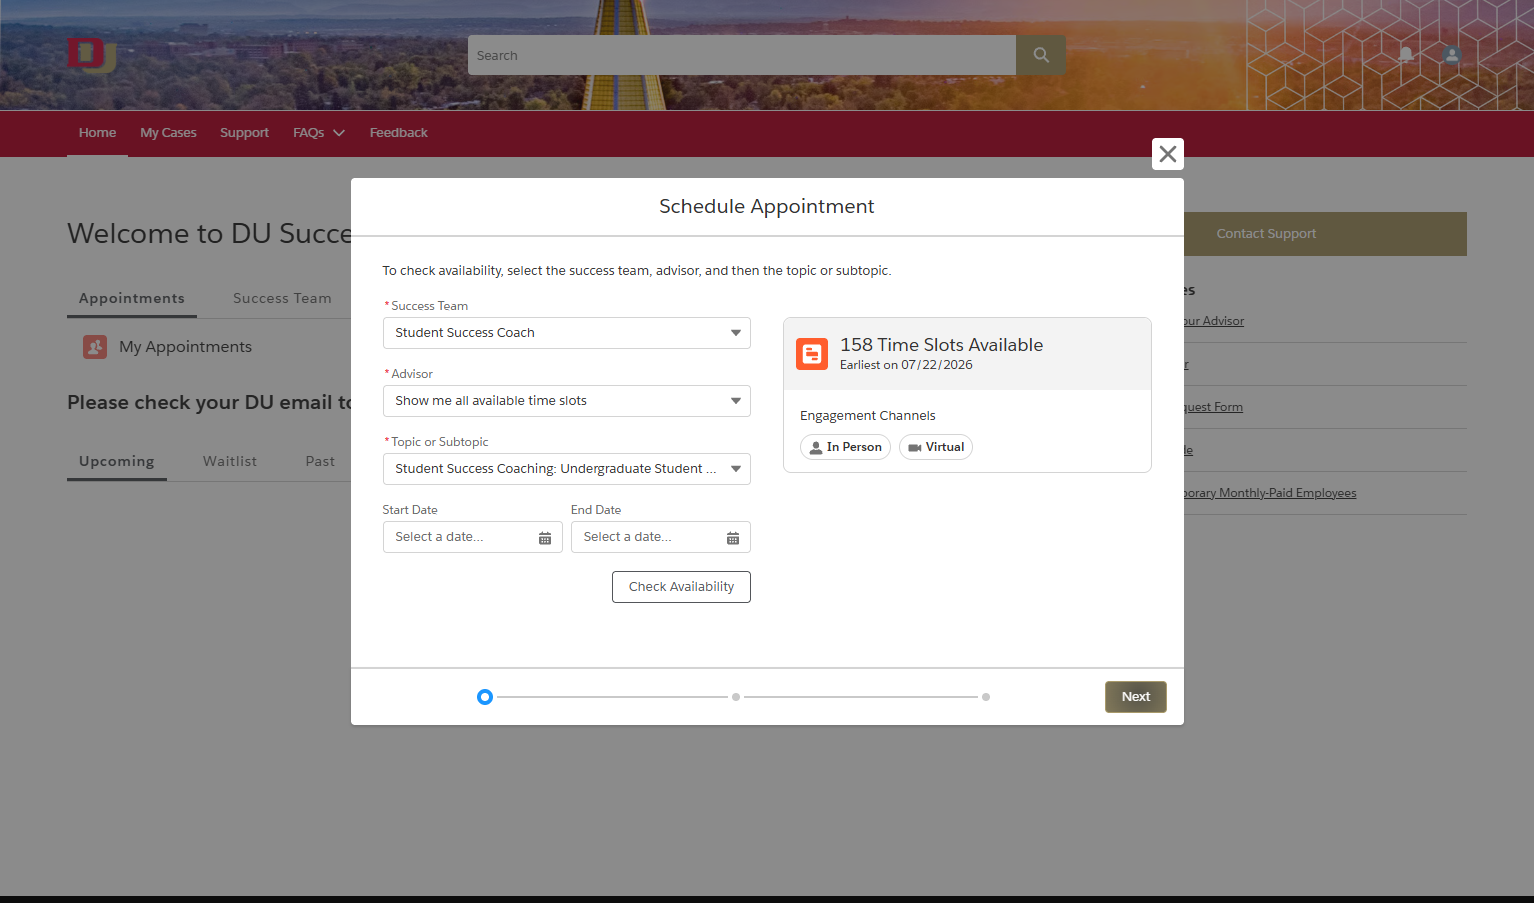Viewport: 1534px width, 903px height.
Task: Click the Start Date input field
Action: [x=472, y=537]
